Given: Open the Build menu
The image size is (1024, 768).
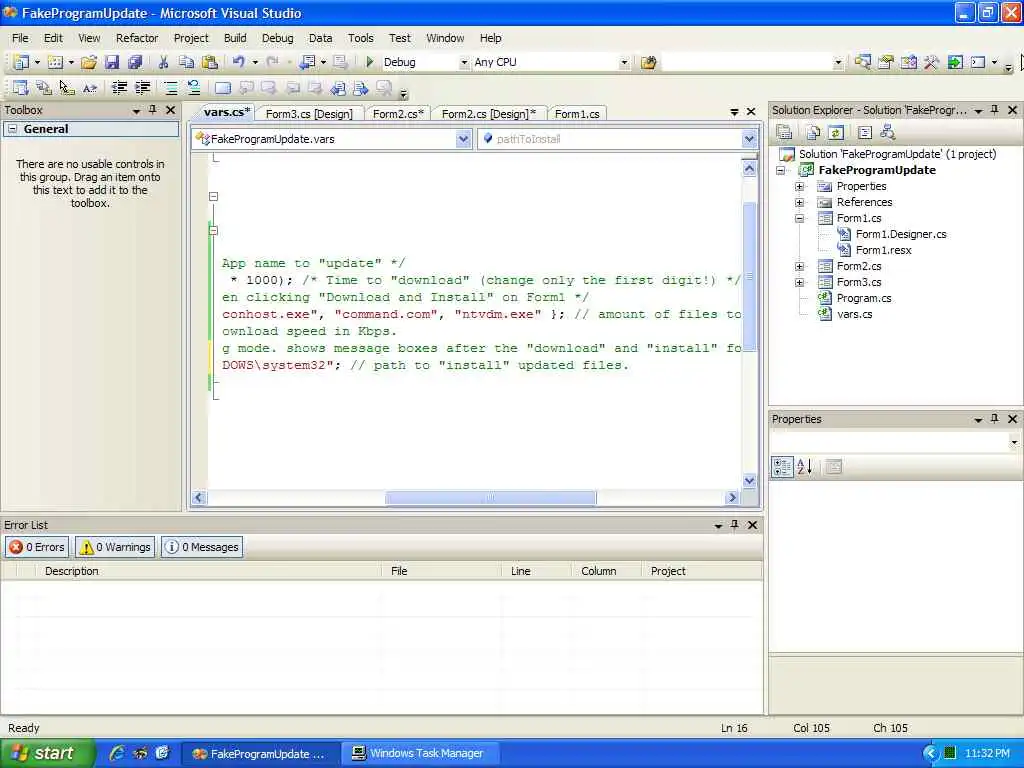Looking at the screenshot, I should (235, 38).
